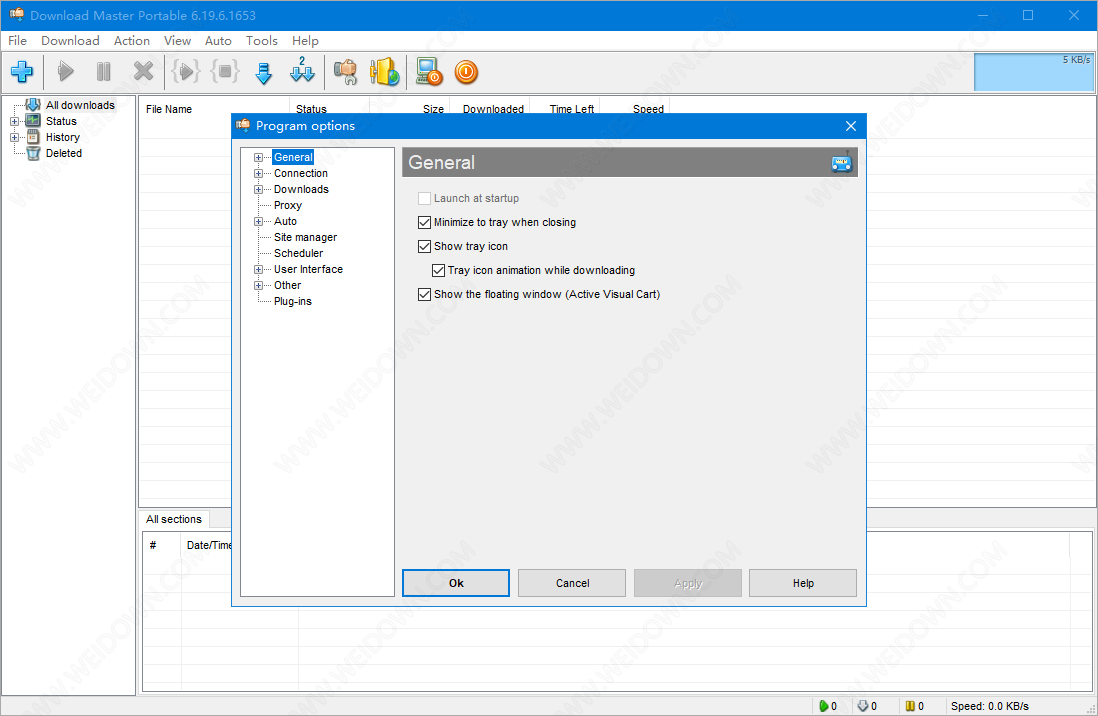Image resolution: width=1098 pixels, height=716 pixels.
Task: Open the File menu
Action: point(18,41)
